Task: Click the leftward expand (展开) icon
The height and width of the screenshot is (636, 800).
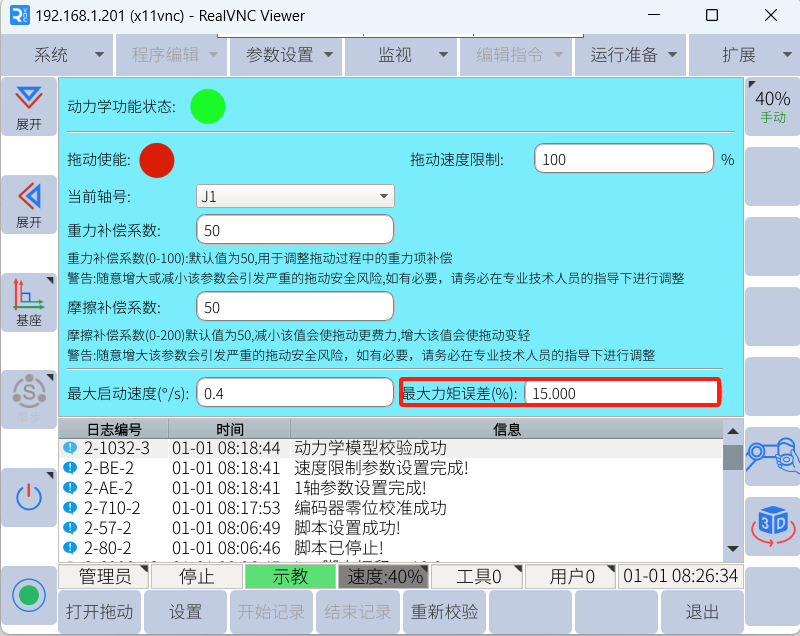Action: (x=29, y=204)
